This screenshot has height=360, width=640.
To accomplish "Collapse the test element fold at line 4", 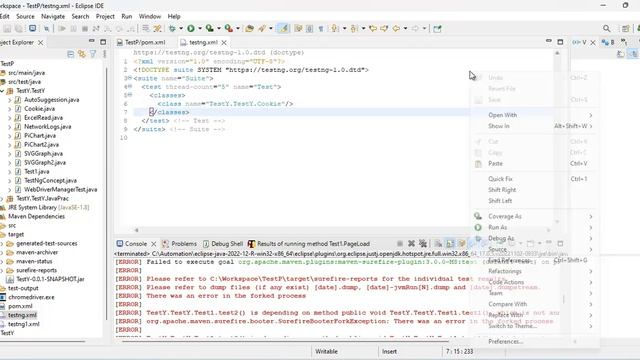I will [130, 87].
